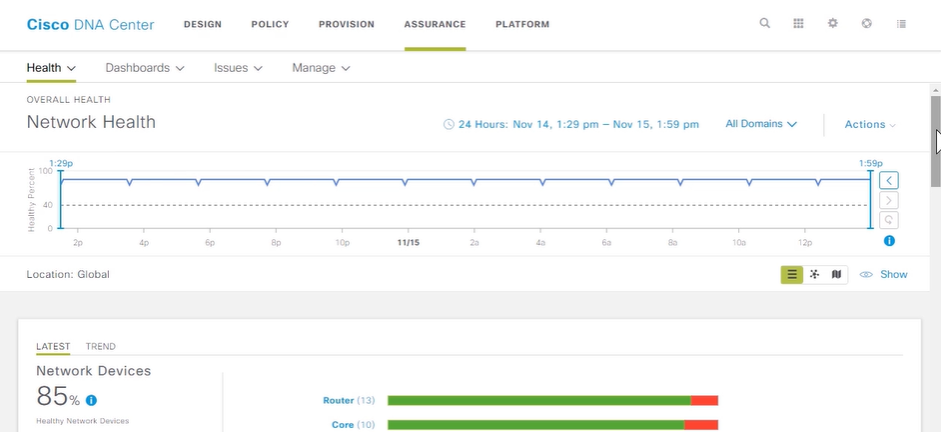Click the Router (13) link
941x432 pixels.
349,400
